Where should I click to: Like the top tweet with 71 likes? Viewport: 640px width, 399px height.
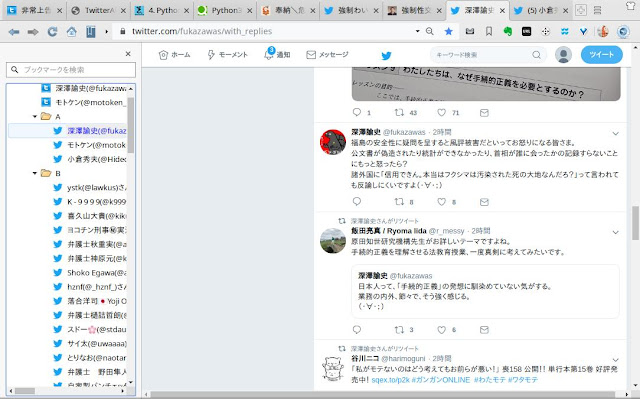(x=442, y=112)
